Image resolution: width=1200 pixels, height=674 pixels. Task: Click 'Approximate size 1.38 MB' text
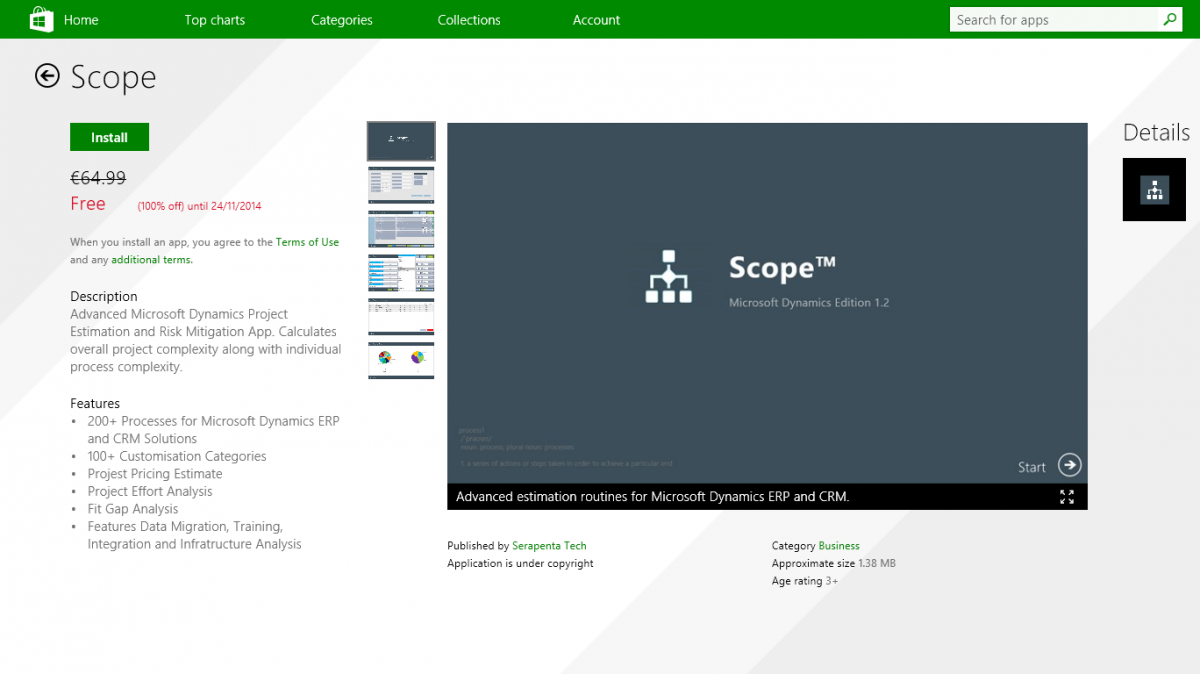(834, 563)
